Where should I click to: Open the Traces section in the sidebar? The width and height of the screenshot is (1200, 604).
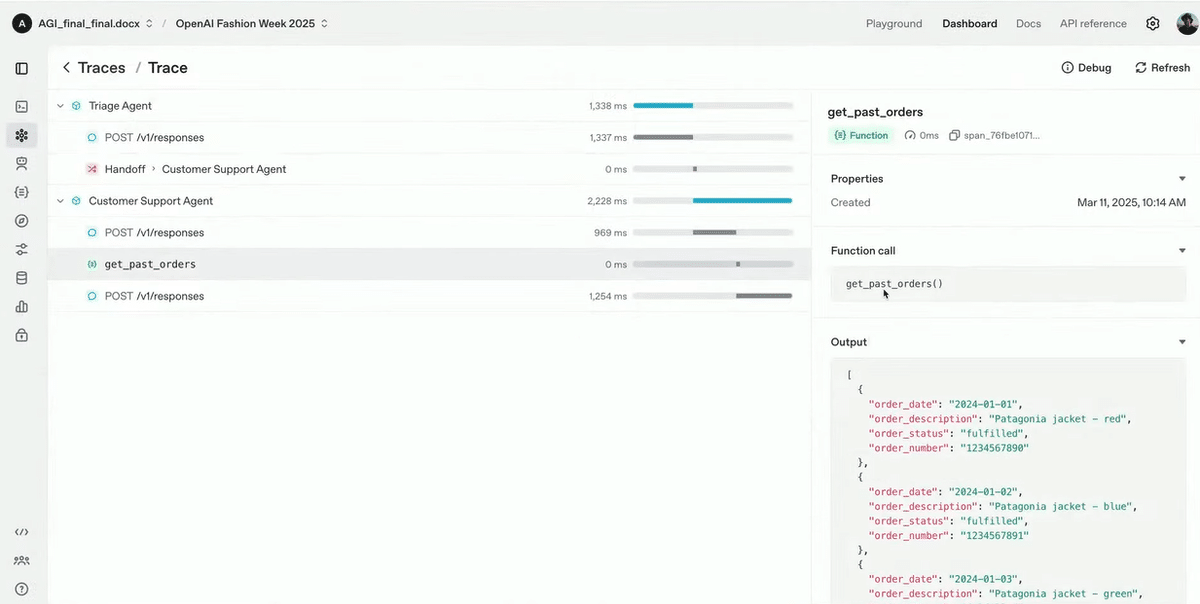pos(21,135)
